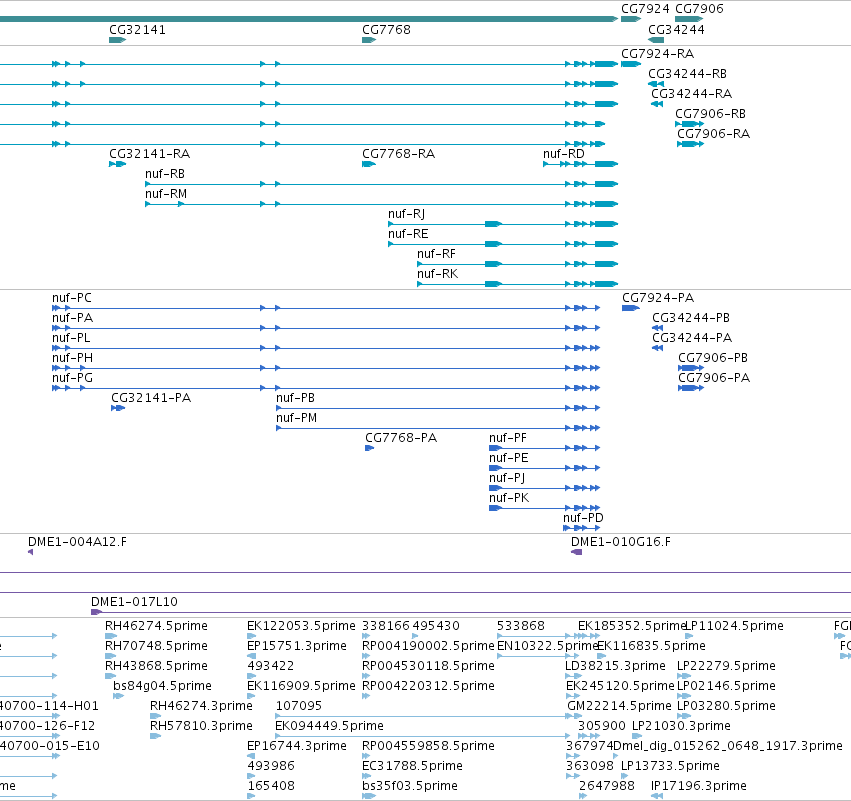Click EST label LP13733.5prime
Image resolution: width=851 pixels, height=801 pixels.
[x=670, y=766]
